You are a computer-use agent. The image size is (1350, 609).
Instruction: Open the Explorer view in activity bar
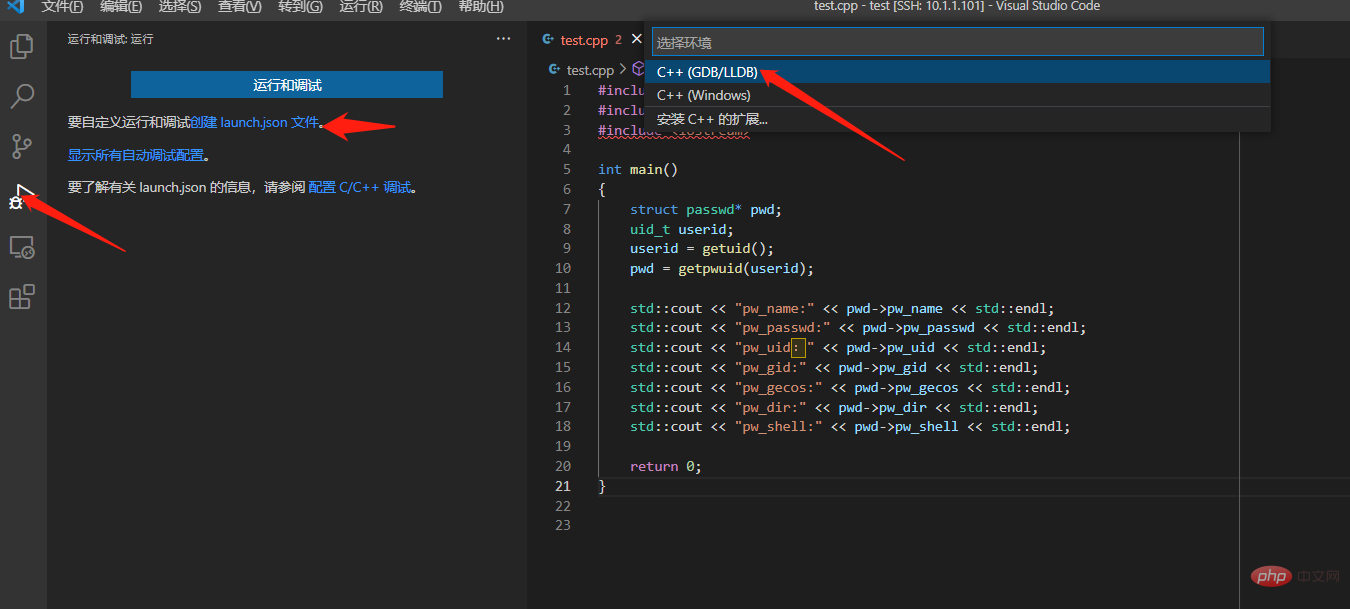tap(21, 46)
